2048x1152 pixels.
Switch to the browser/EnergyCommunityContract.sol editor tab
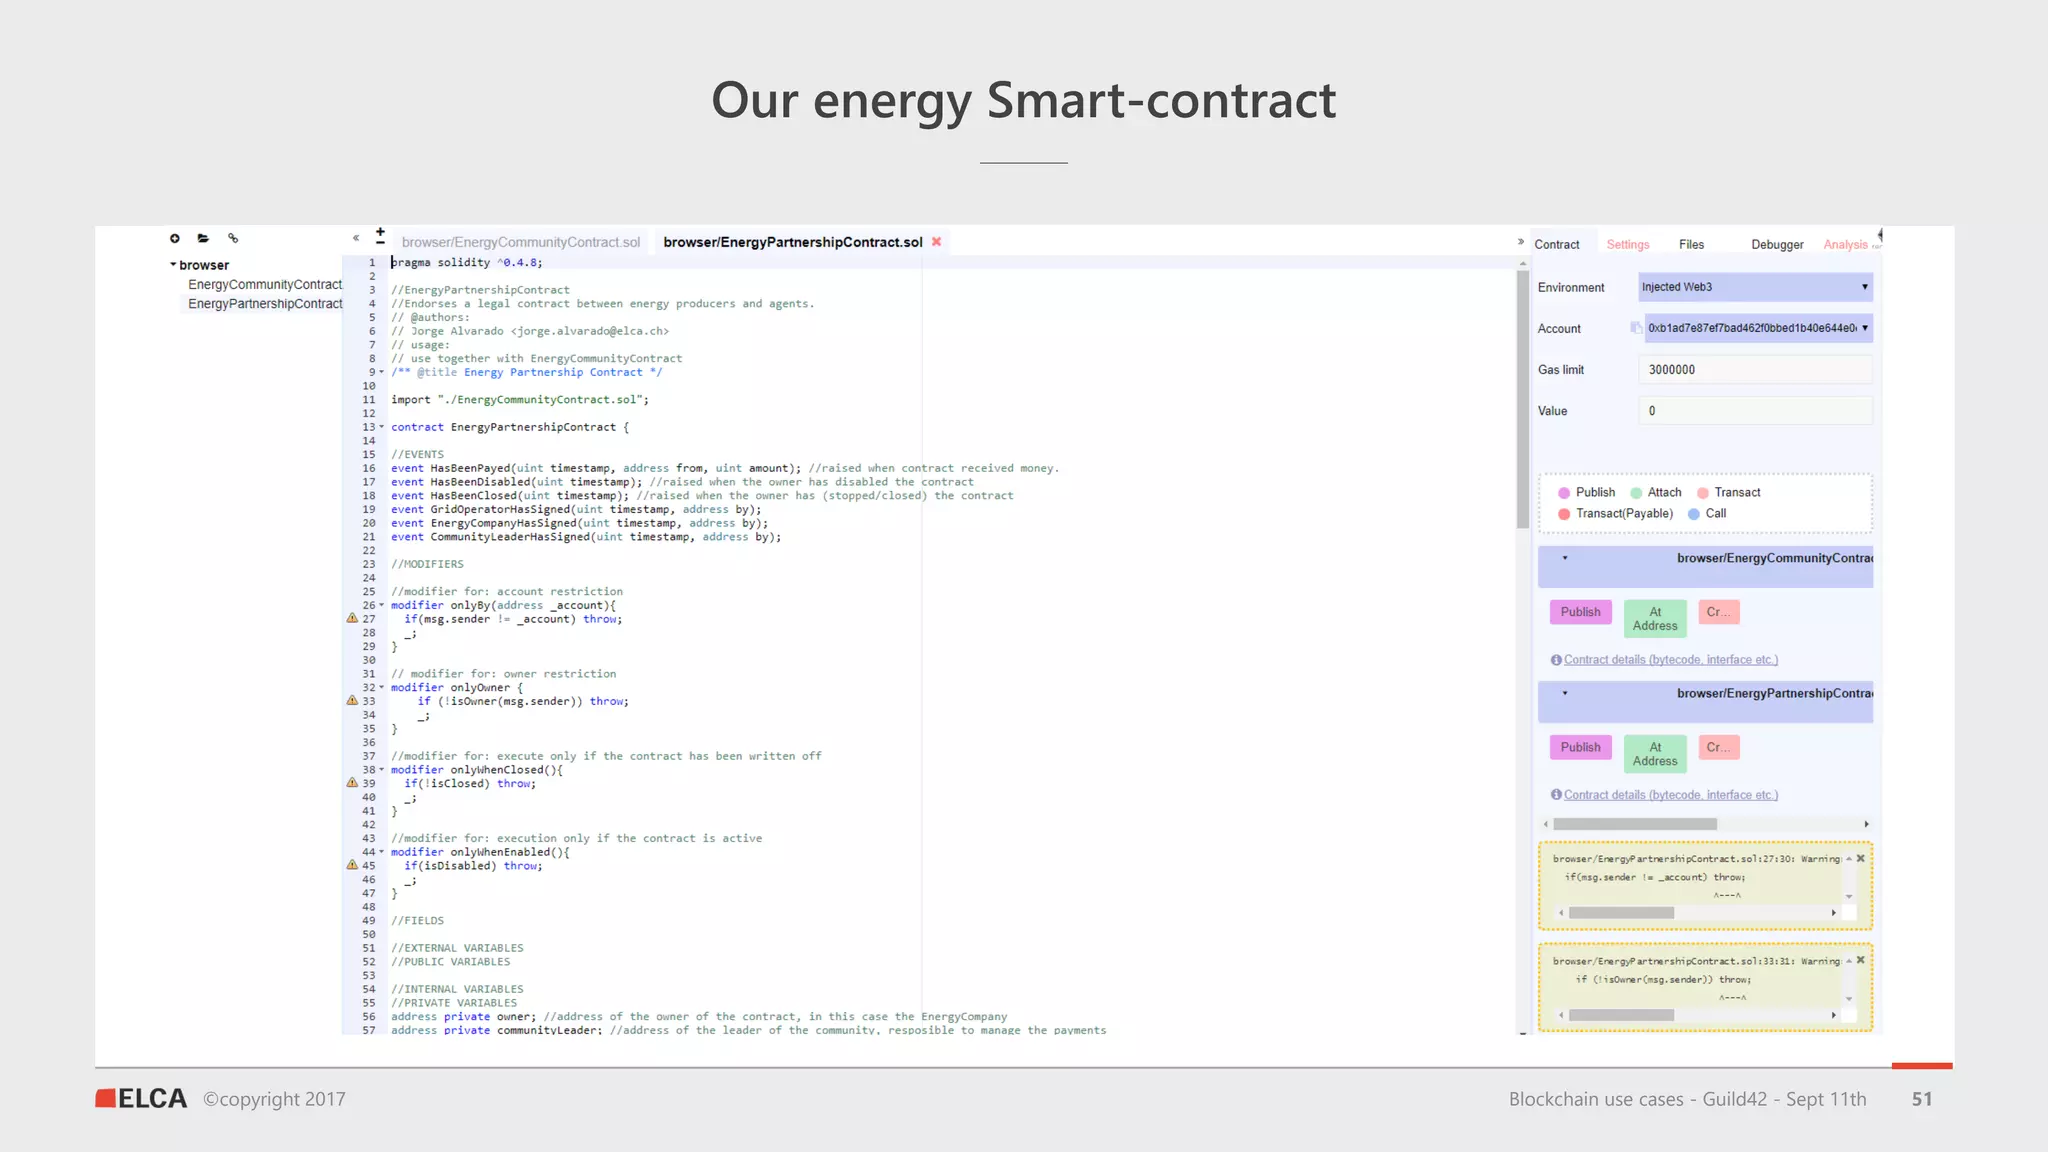(x=520, y=242)
